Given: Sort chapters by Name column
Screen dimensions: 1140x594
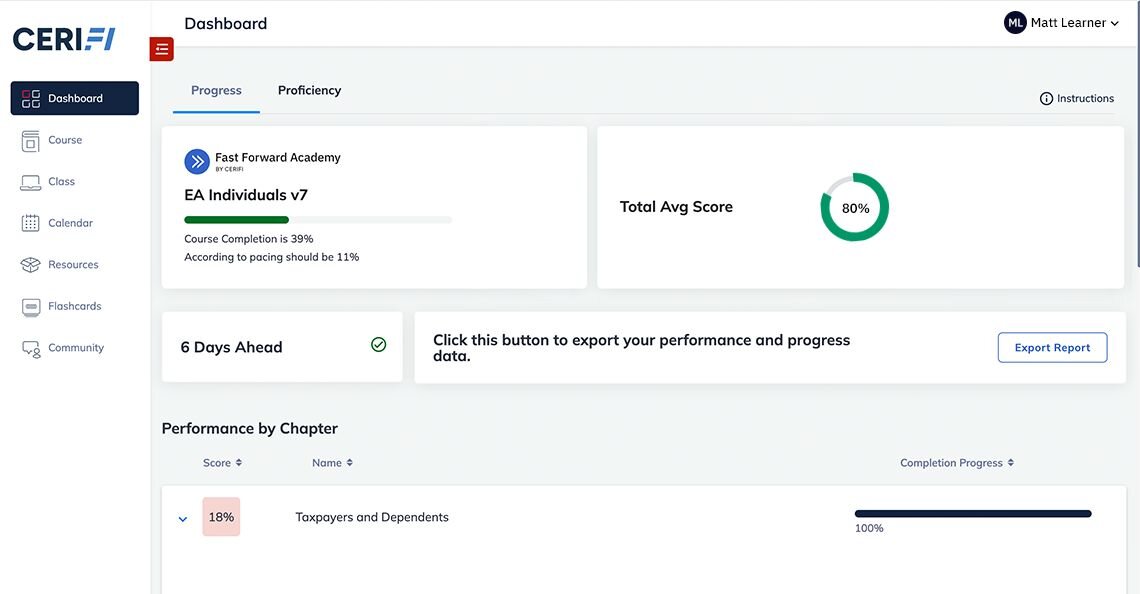Looking at the screenshot, I should tap(332, 463).
